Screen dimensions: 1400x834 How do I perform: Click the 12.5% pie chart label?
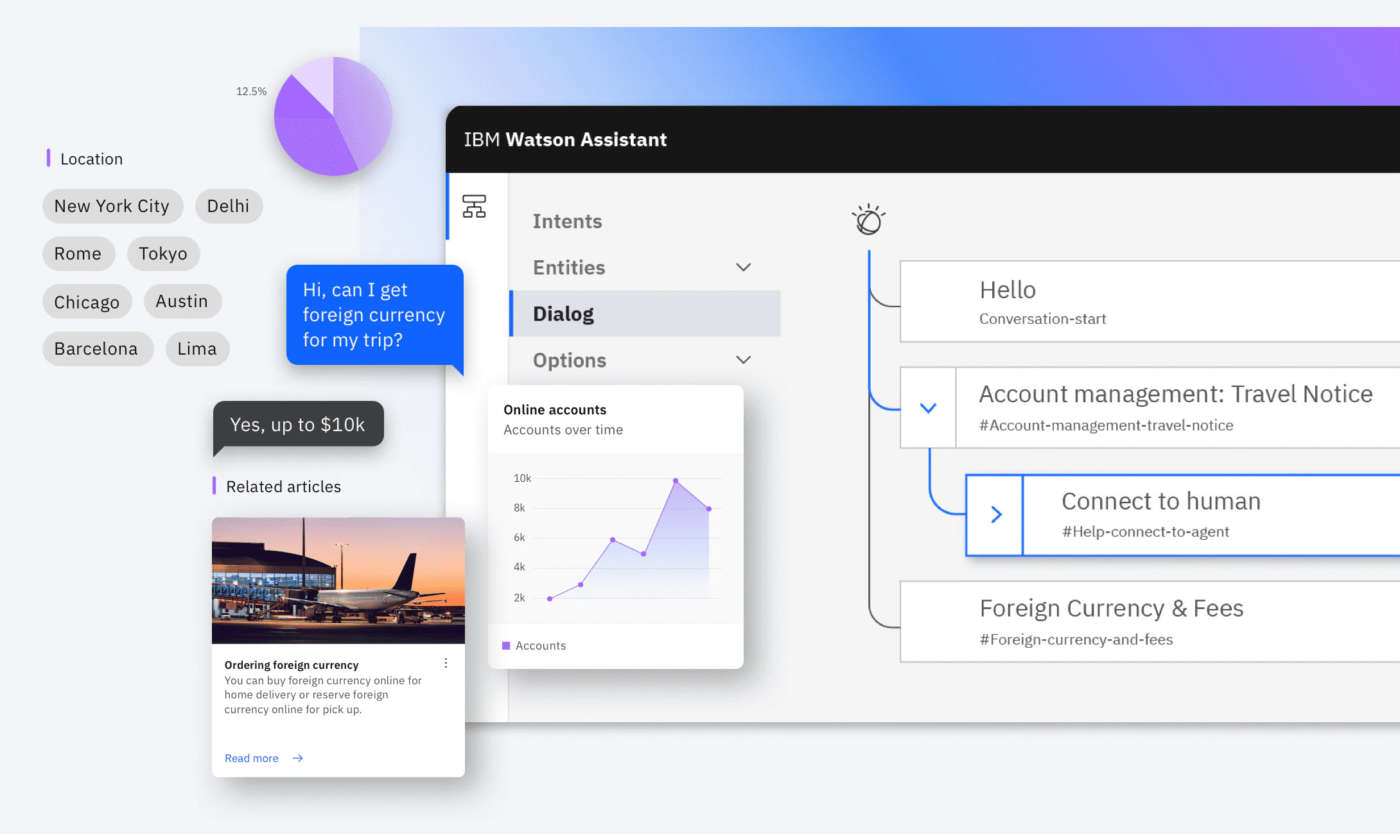pos(251,91)
